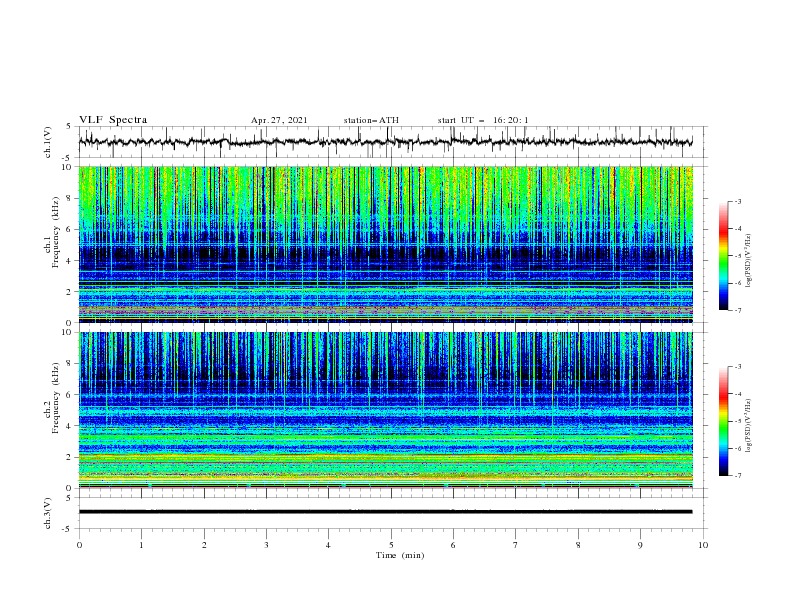This screenshot has height=612, width=792.
Task: Click the "Time (min)" x-axis label
Action: click(400, 555)
